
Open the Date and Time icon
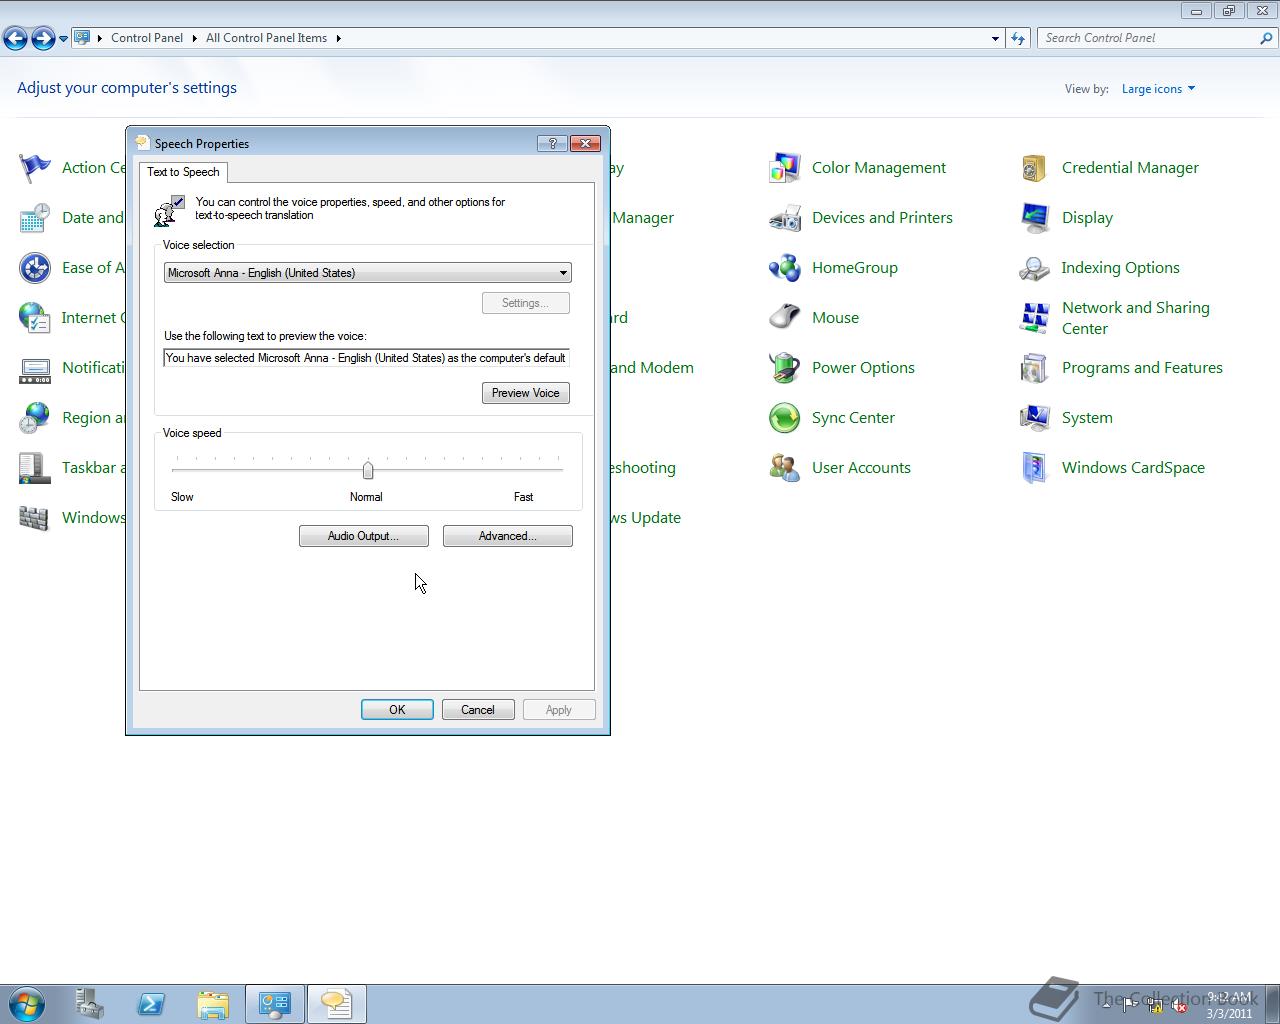click(x=35, y=218)
